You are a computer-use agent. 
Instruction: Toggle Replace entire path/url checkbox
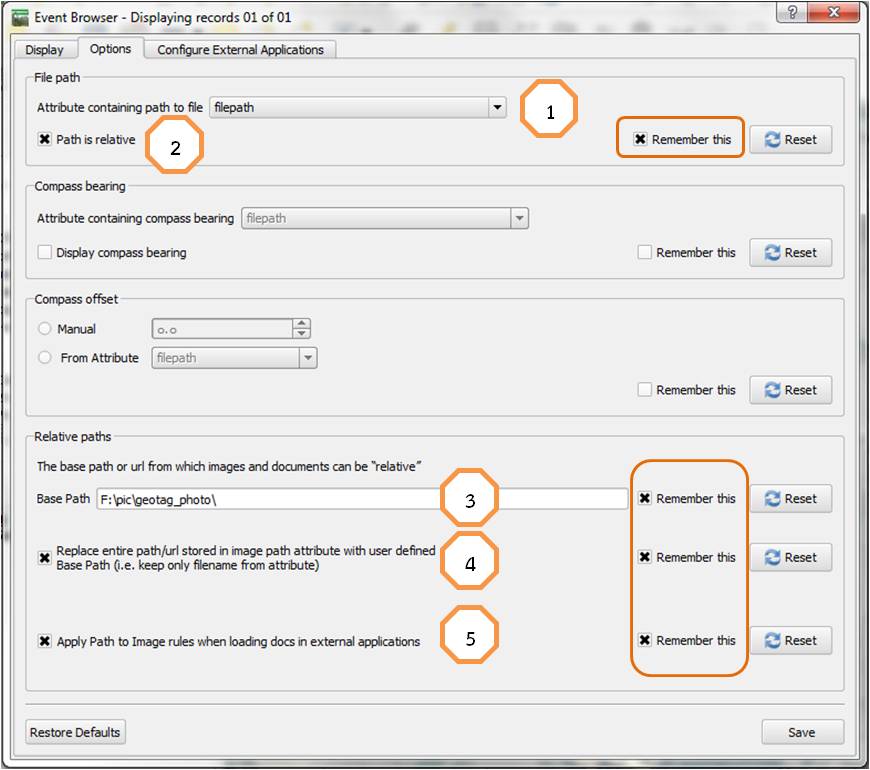coord(44,558)
